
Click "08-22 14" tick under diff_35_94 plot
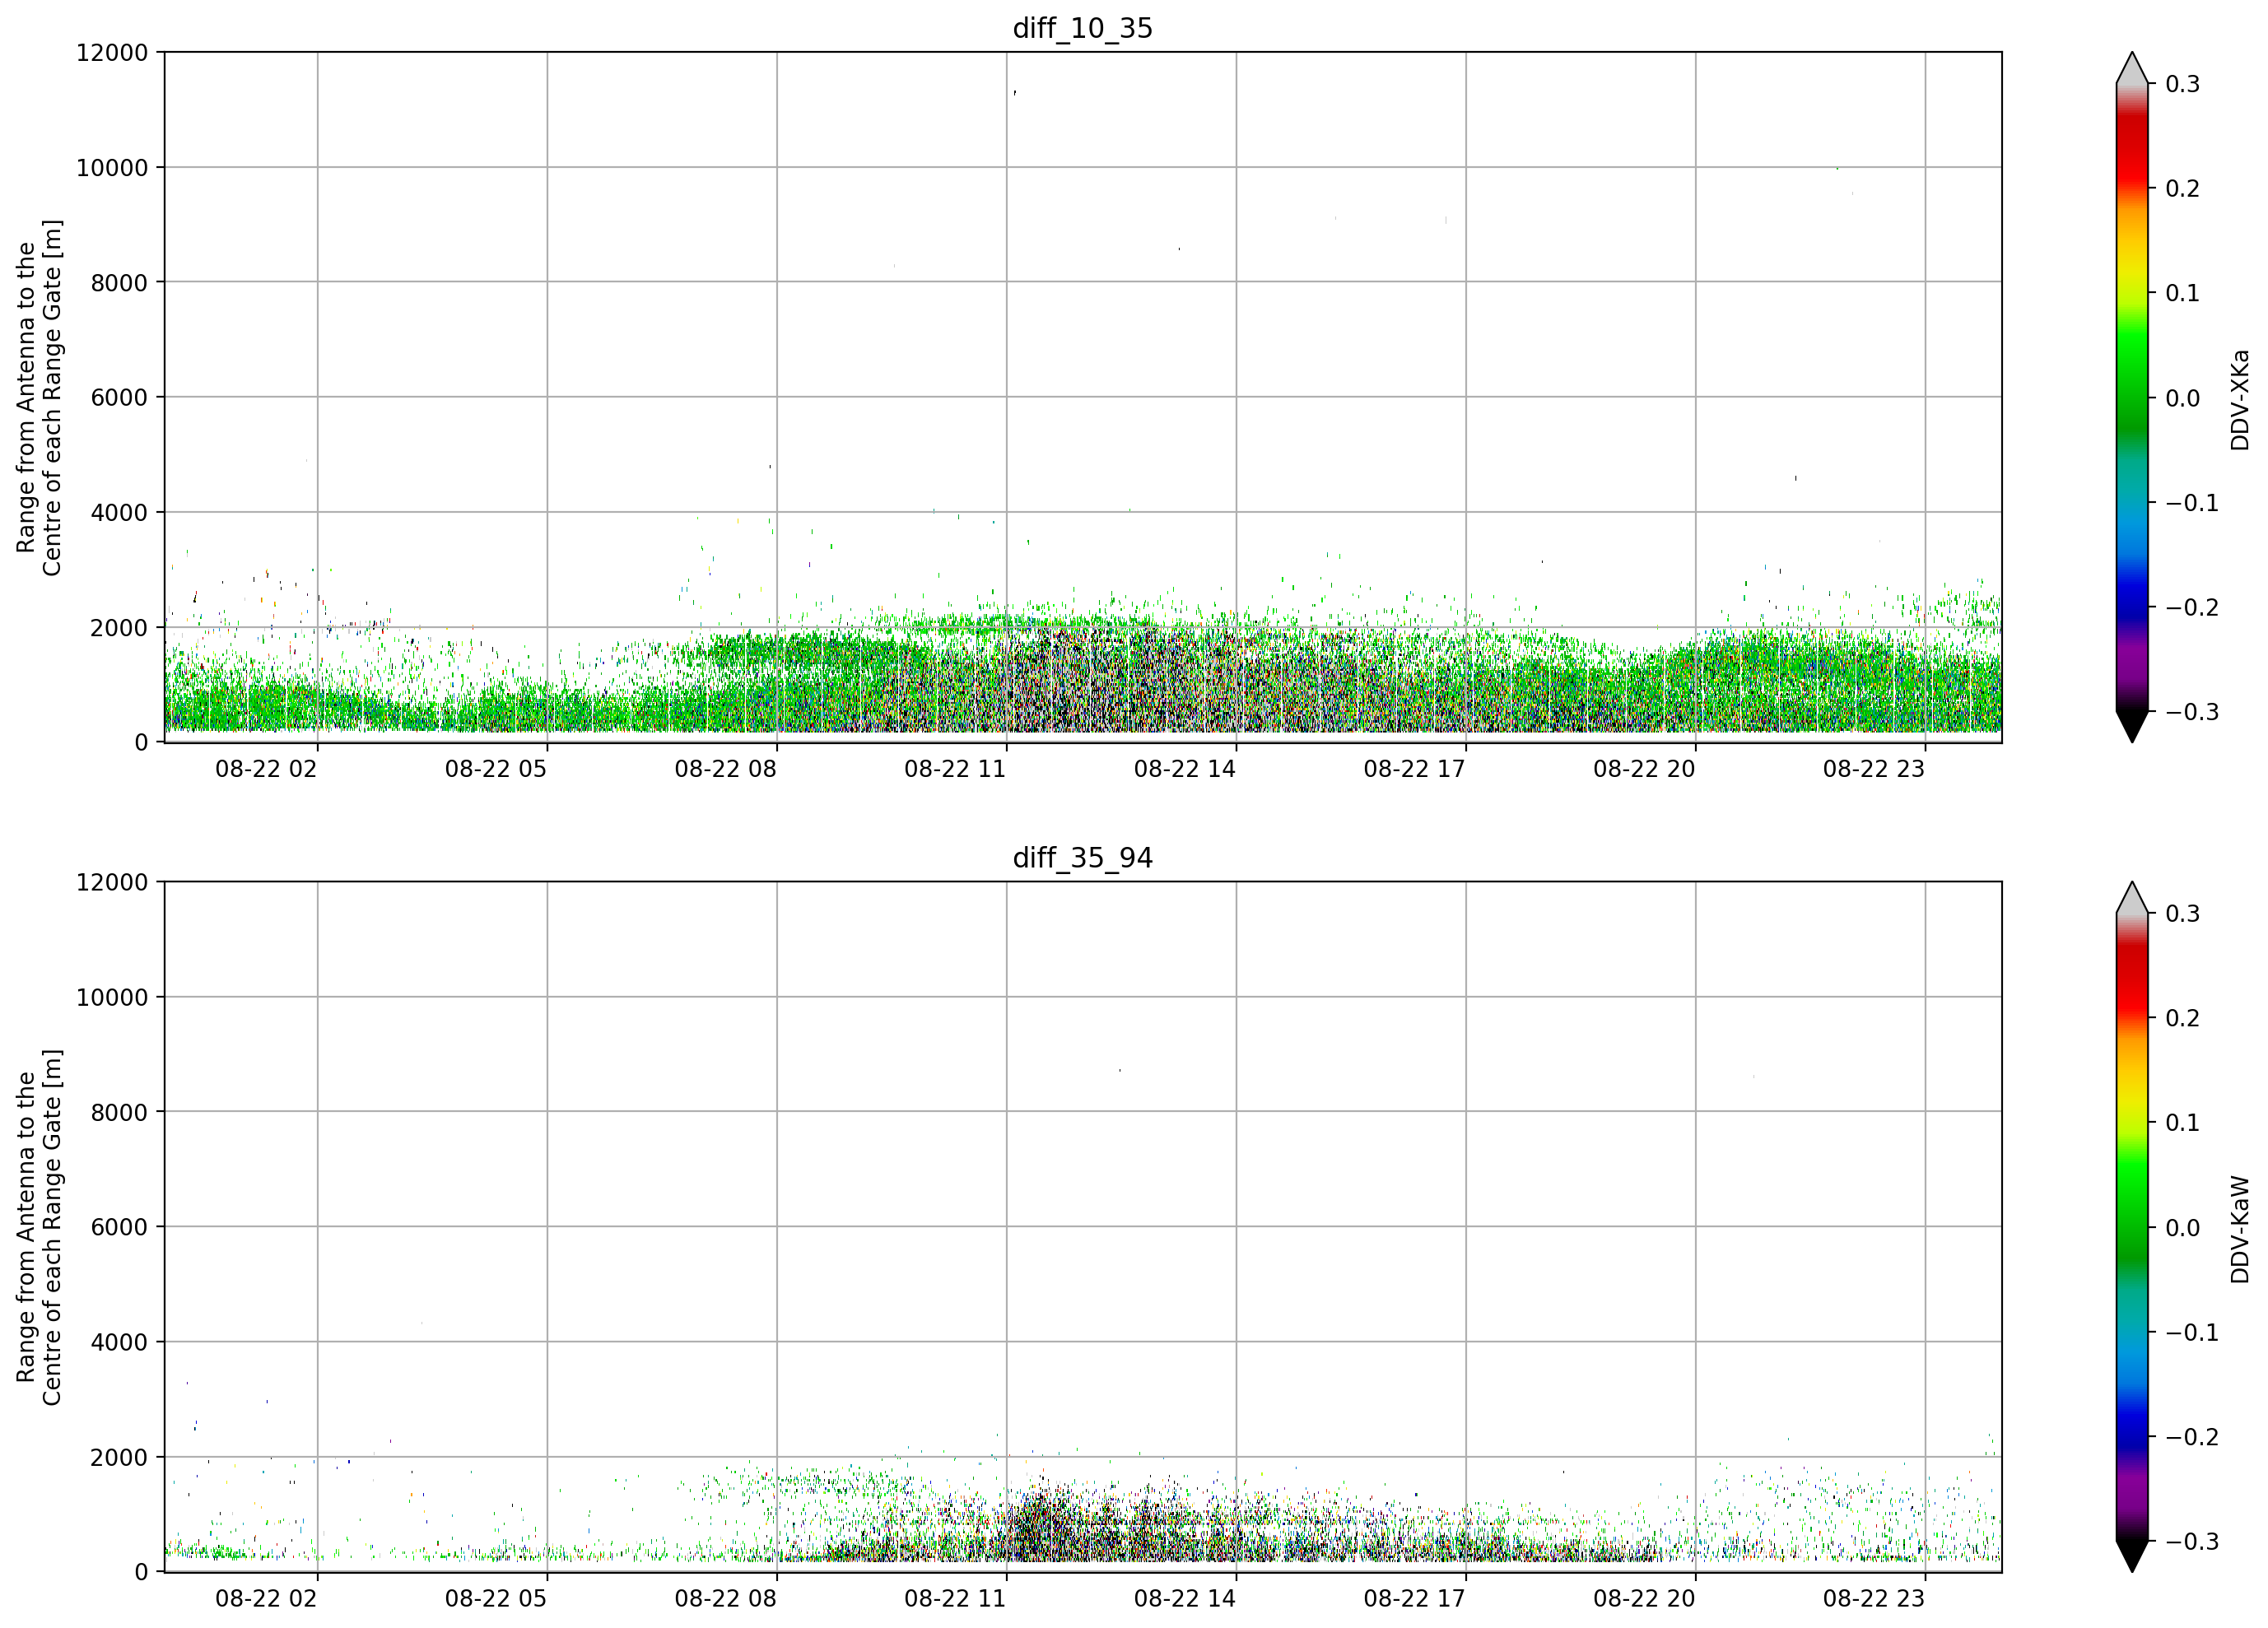tap(1185, 1599)
